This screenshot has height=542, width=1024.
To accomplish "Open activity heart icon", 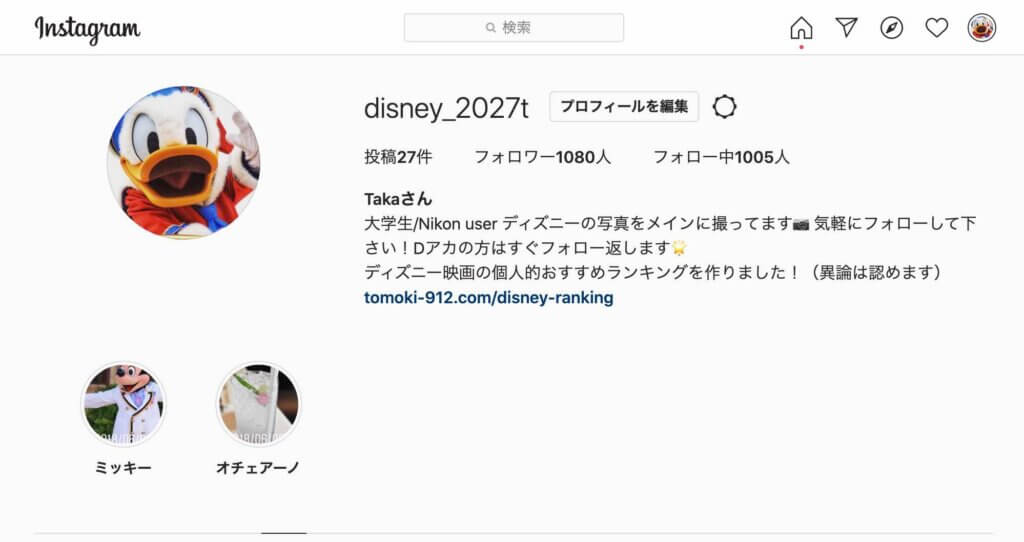I will click(936, 27).
